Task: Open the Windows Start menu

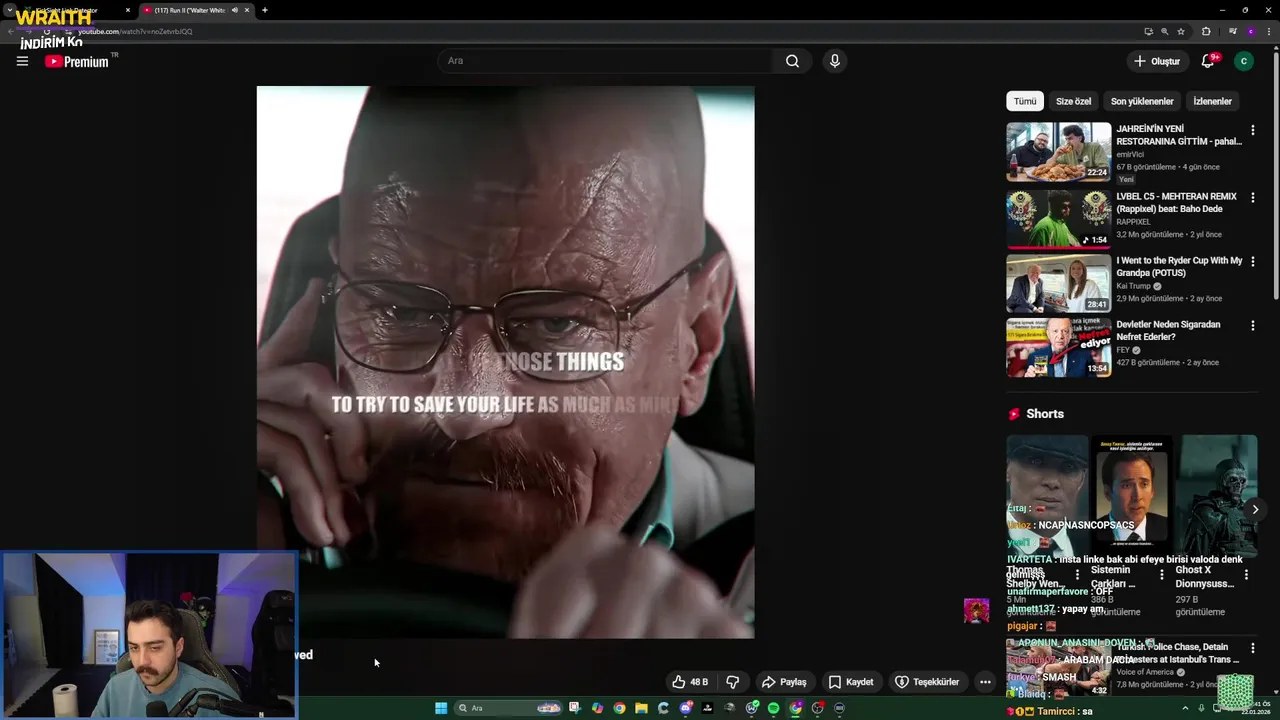Action: 441,708
